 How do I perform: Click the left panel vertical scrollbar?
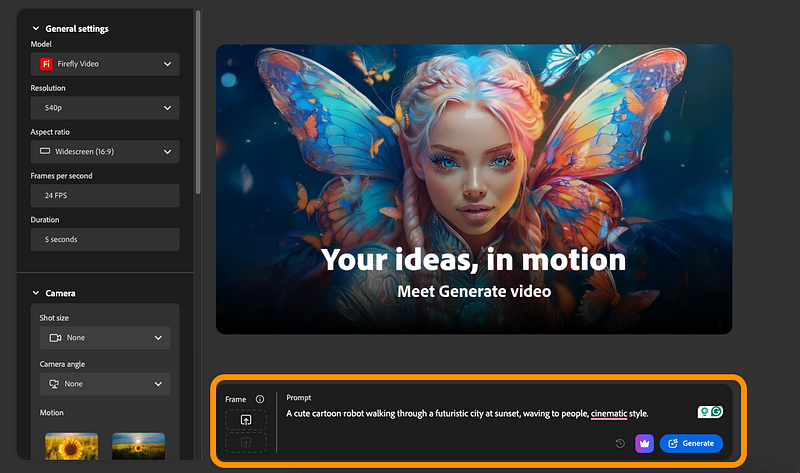point(198,100)
